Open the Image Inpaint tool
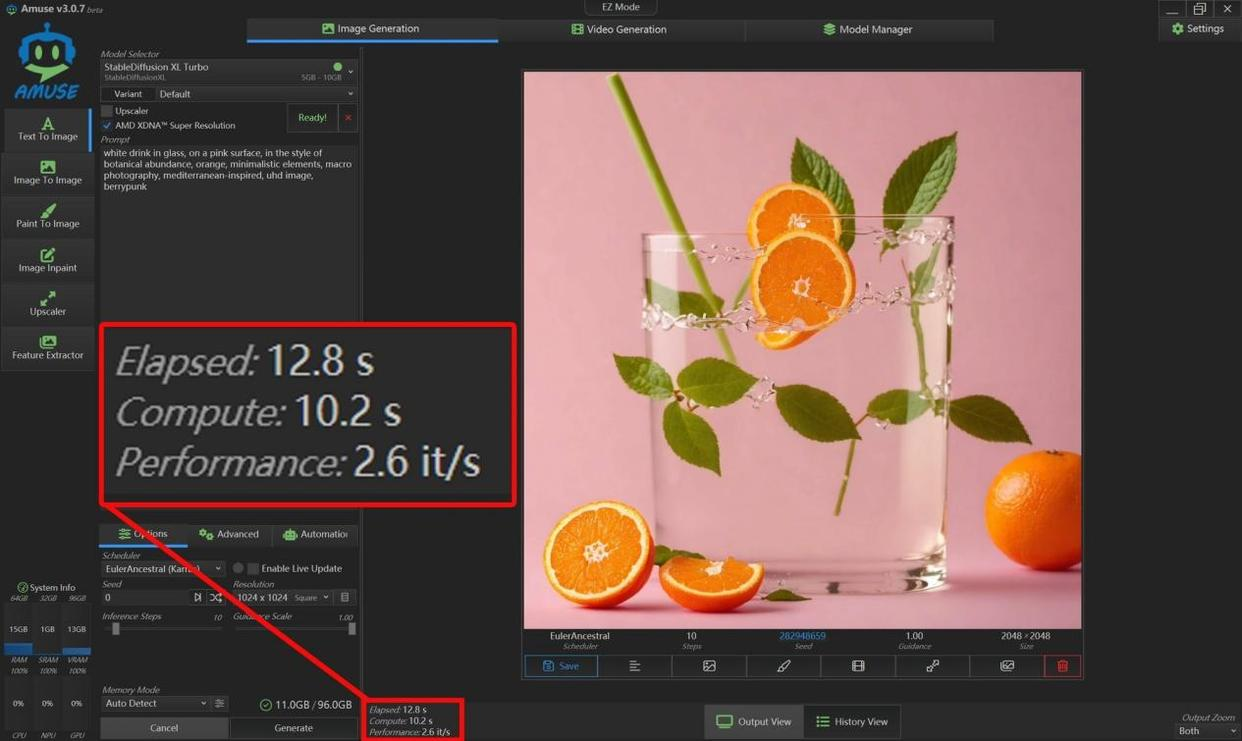Image resolution: width=1242 pixels, height=741 pixels. point(47,260)
